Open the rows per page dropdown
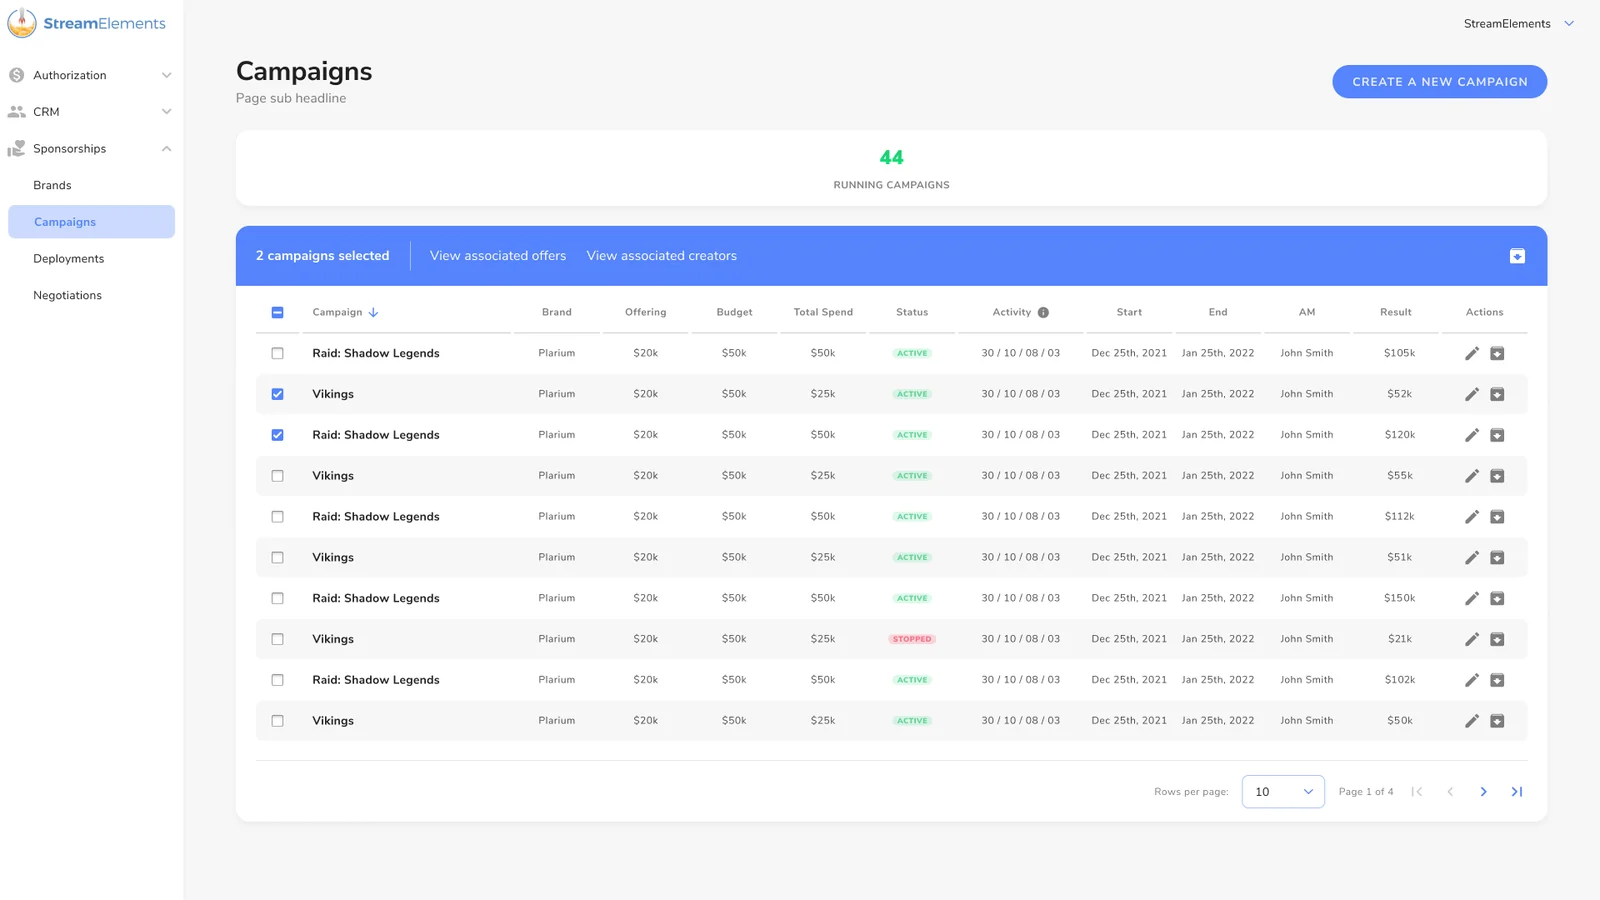This screenshot has height=900, width=1600. (1283, 792)
